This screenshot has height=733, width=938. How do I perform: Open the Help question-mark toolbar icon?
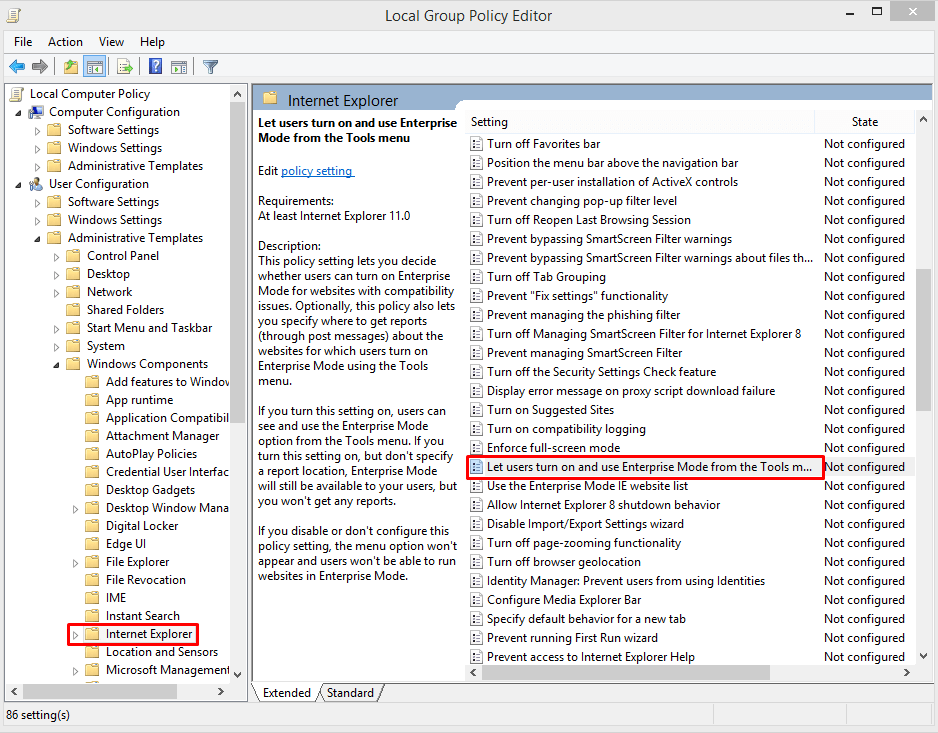point(156,66)
